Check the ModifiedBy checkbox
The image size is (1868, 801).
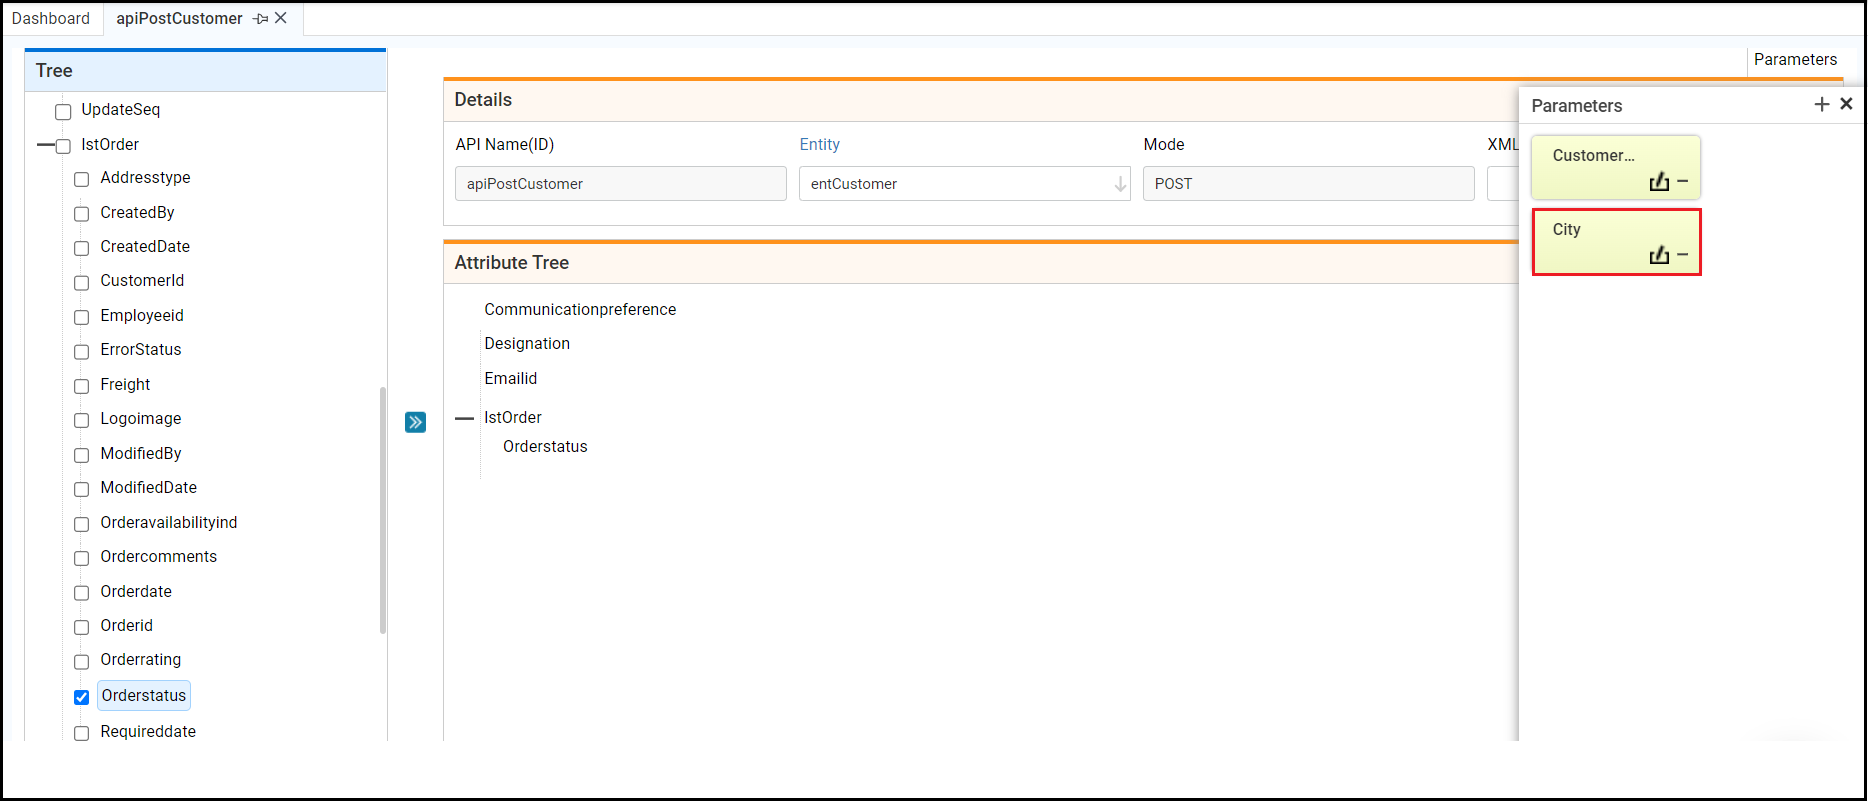[x=82, y=455]
